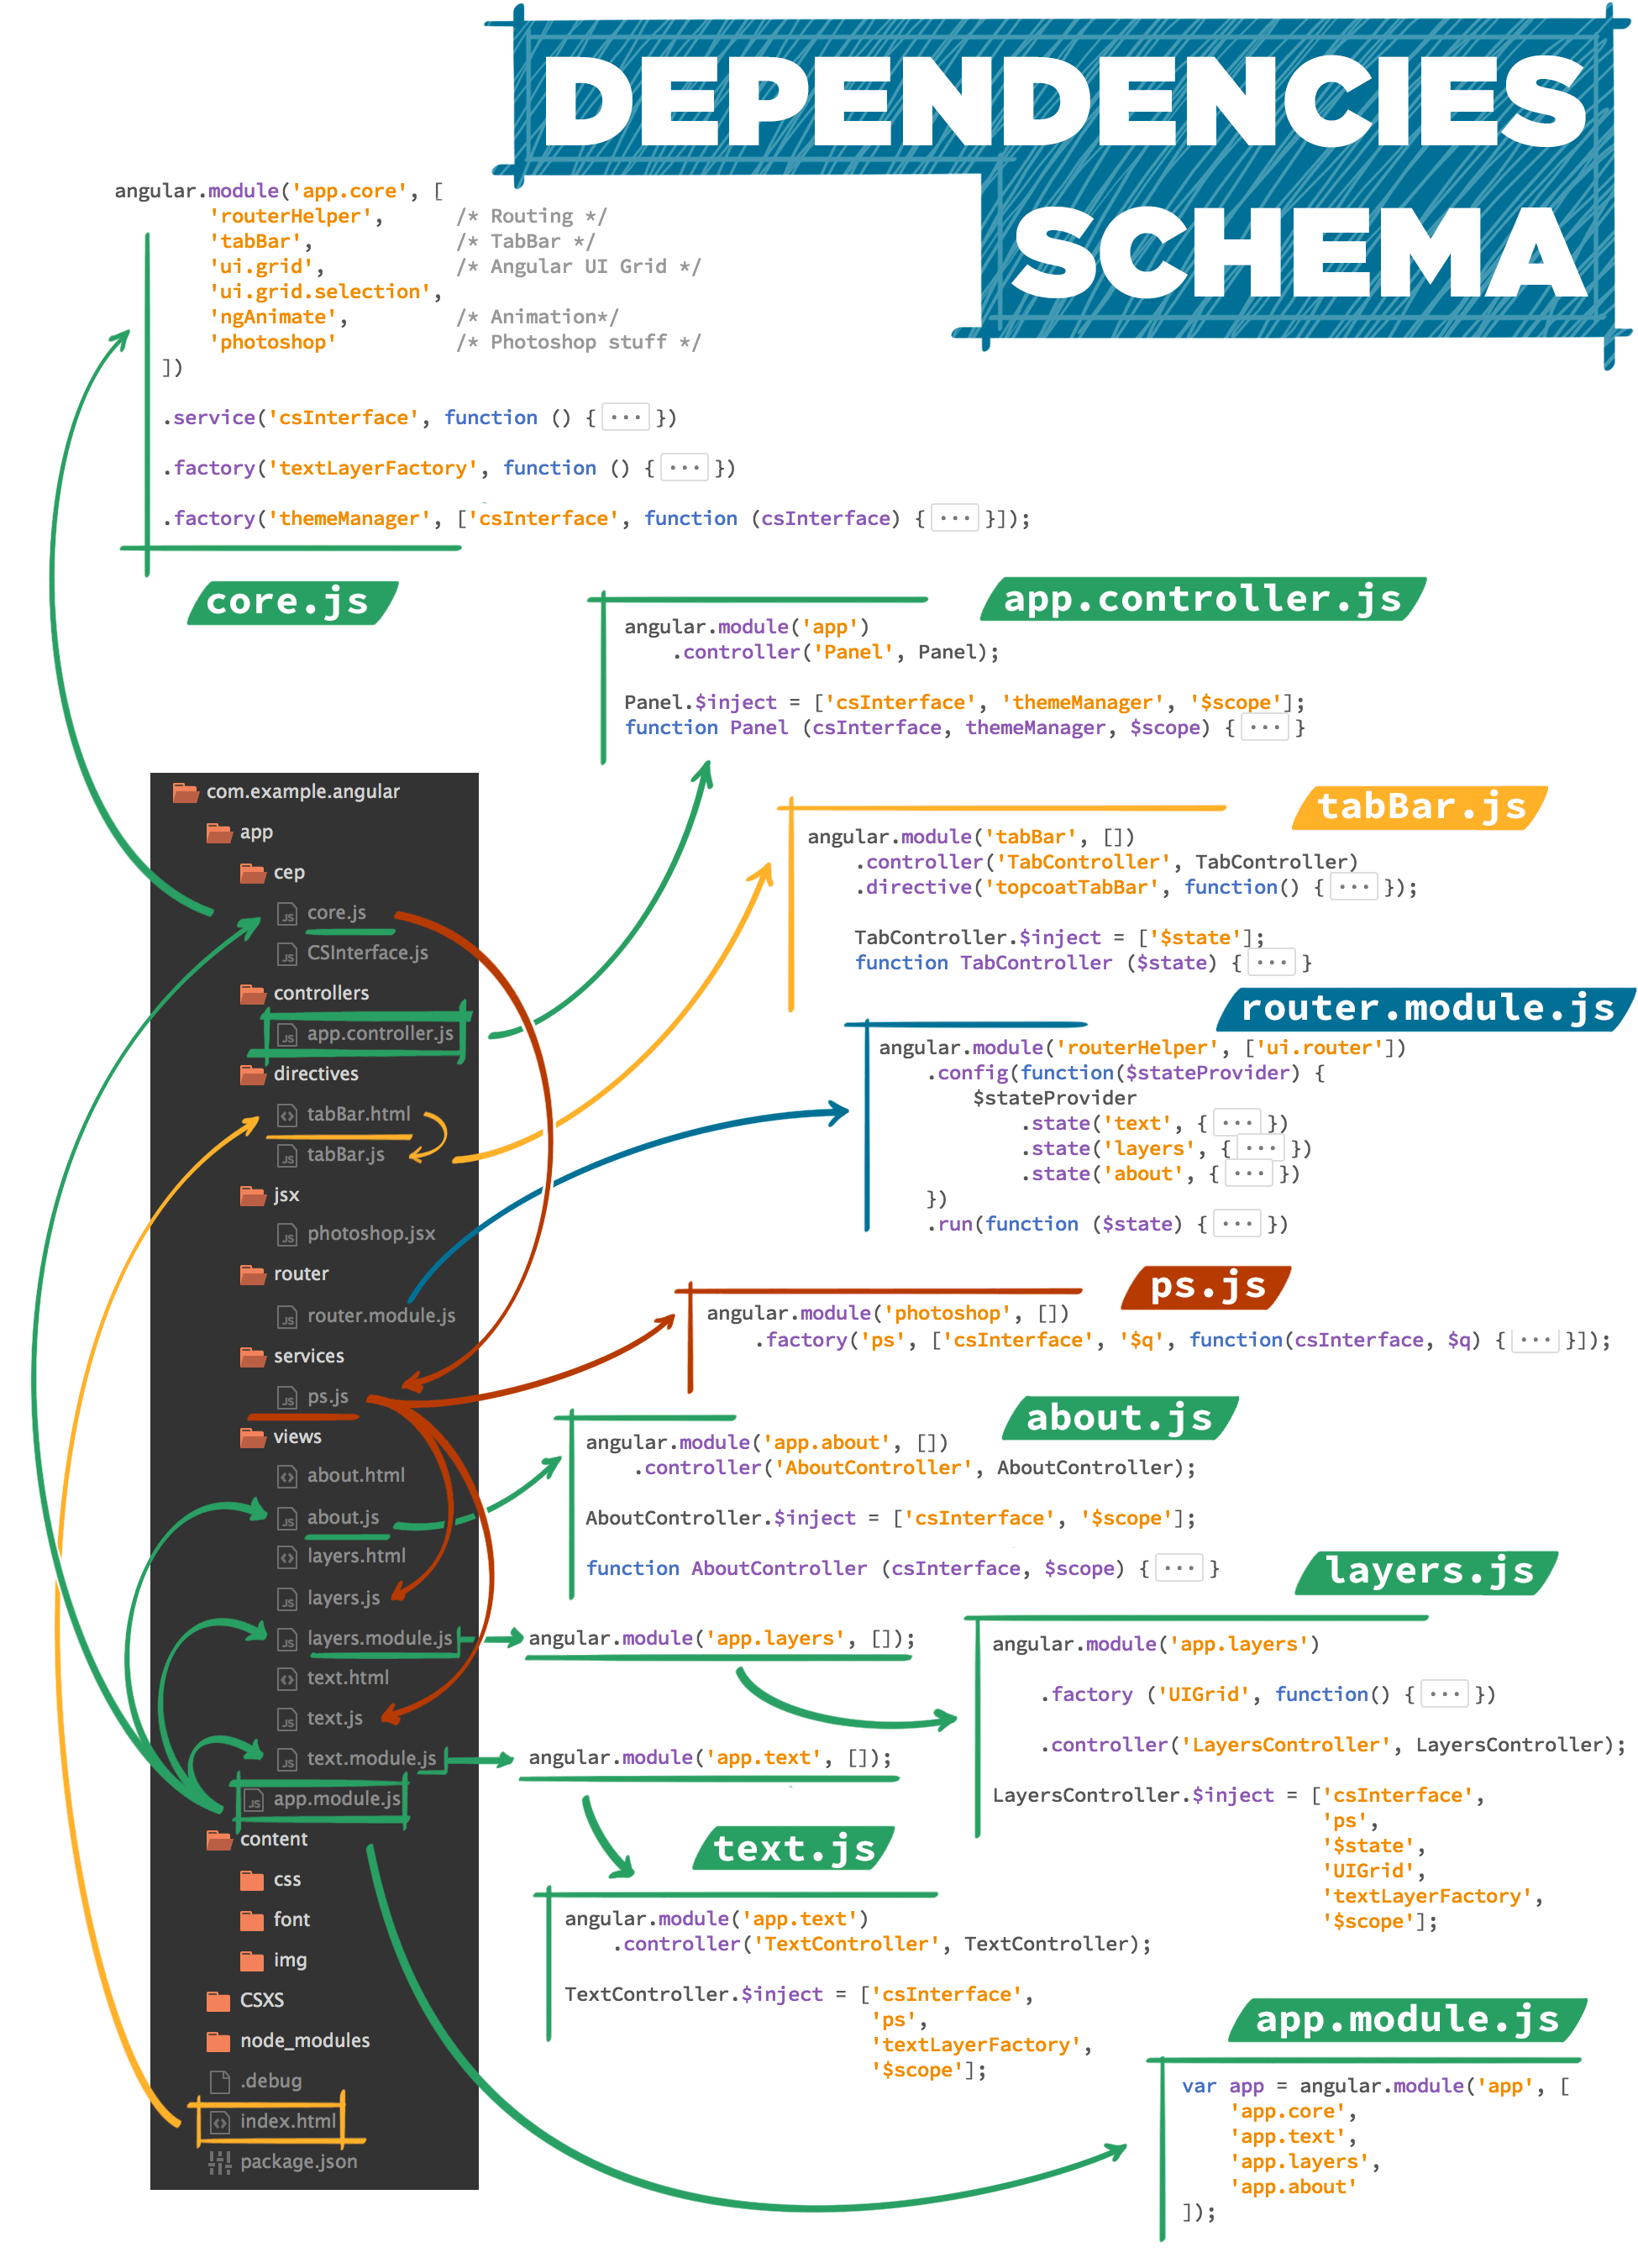The image size is (1638, 2268).
Task: Open app.controller.js in the tree
Action: tap(380, 1034)
